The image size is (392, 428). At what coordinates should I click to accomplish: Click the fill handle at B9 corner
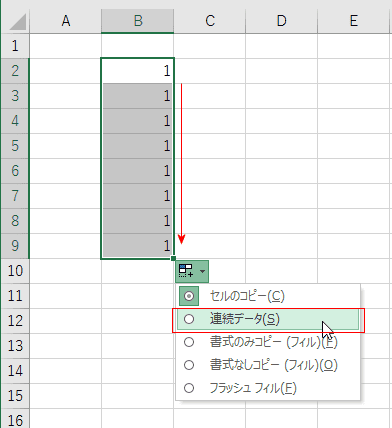click(x=173, y=258)
